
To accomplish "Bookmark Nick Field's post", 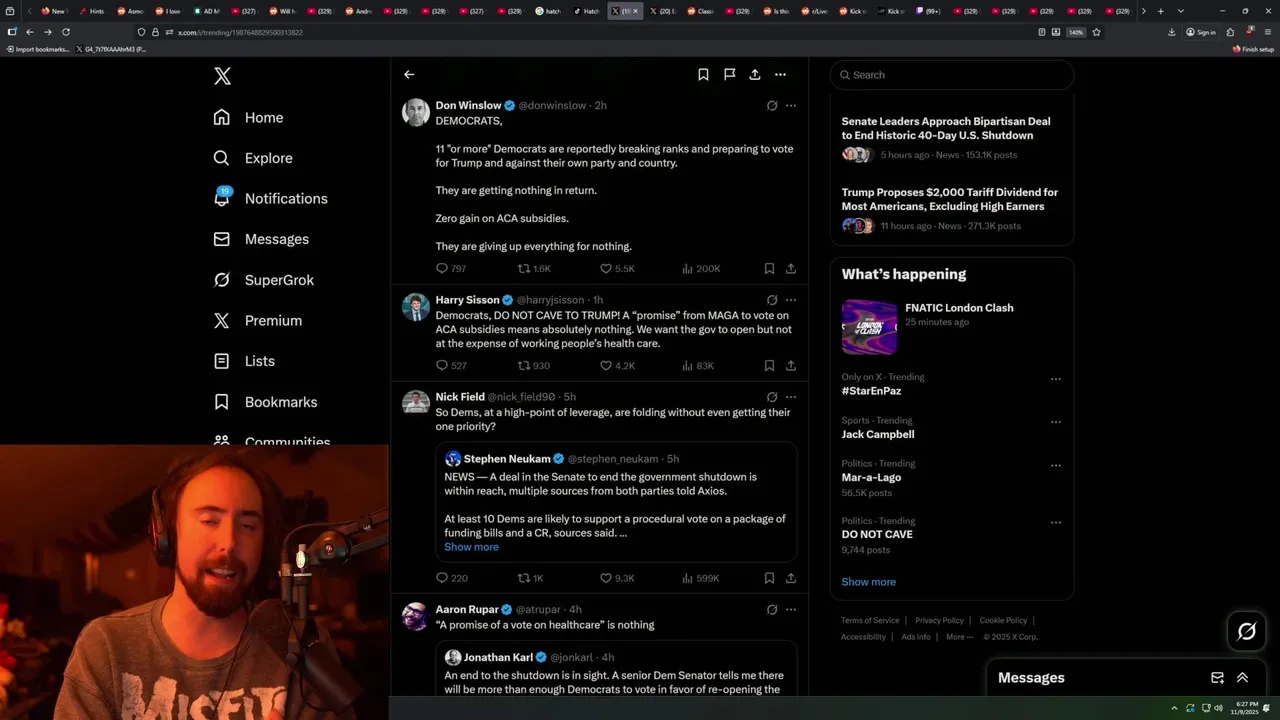I will click(769, 578).
